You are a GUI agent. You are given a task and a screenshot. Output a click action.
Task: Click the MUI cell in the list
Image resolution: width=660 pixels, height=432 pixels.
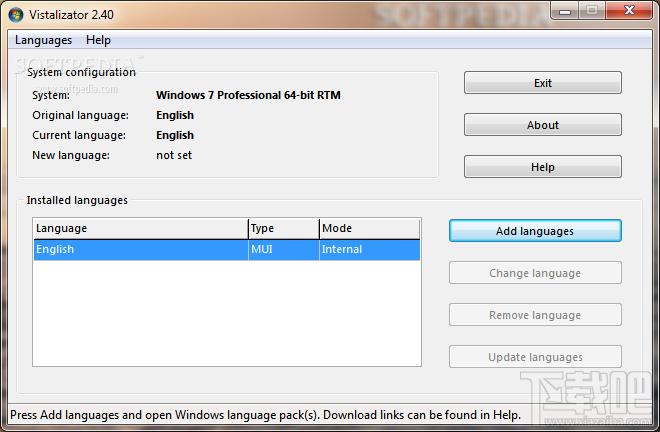point(284,250)
